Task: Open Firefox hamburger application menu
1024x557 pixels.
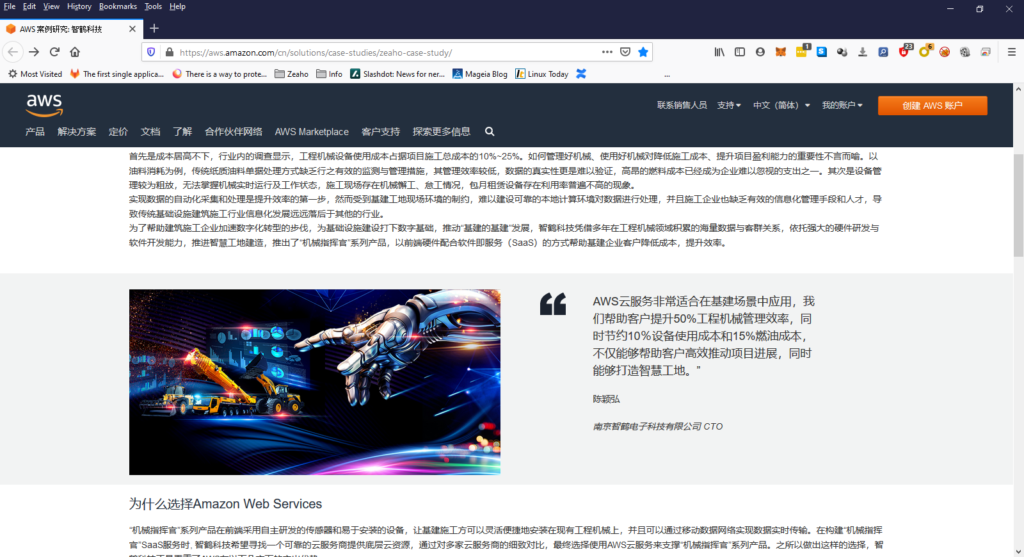Action: click(1011, 52)
